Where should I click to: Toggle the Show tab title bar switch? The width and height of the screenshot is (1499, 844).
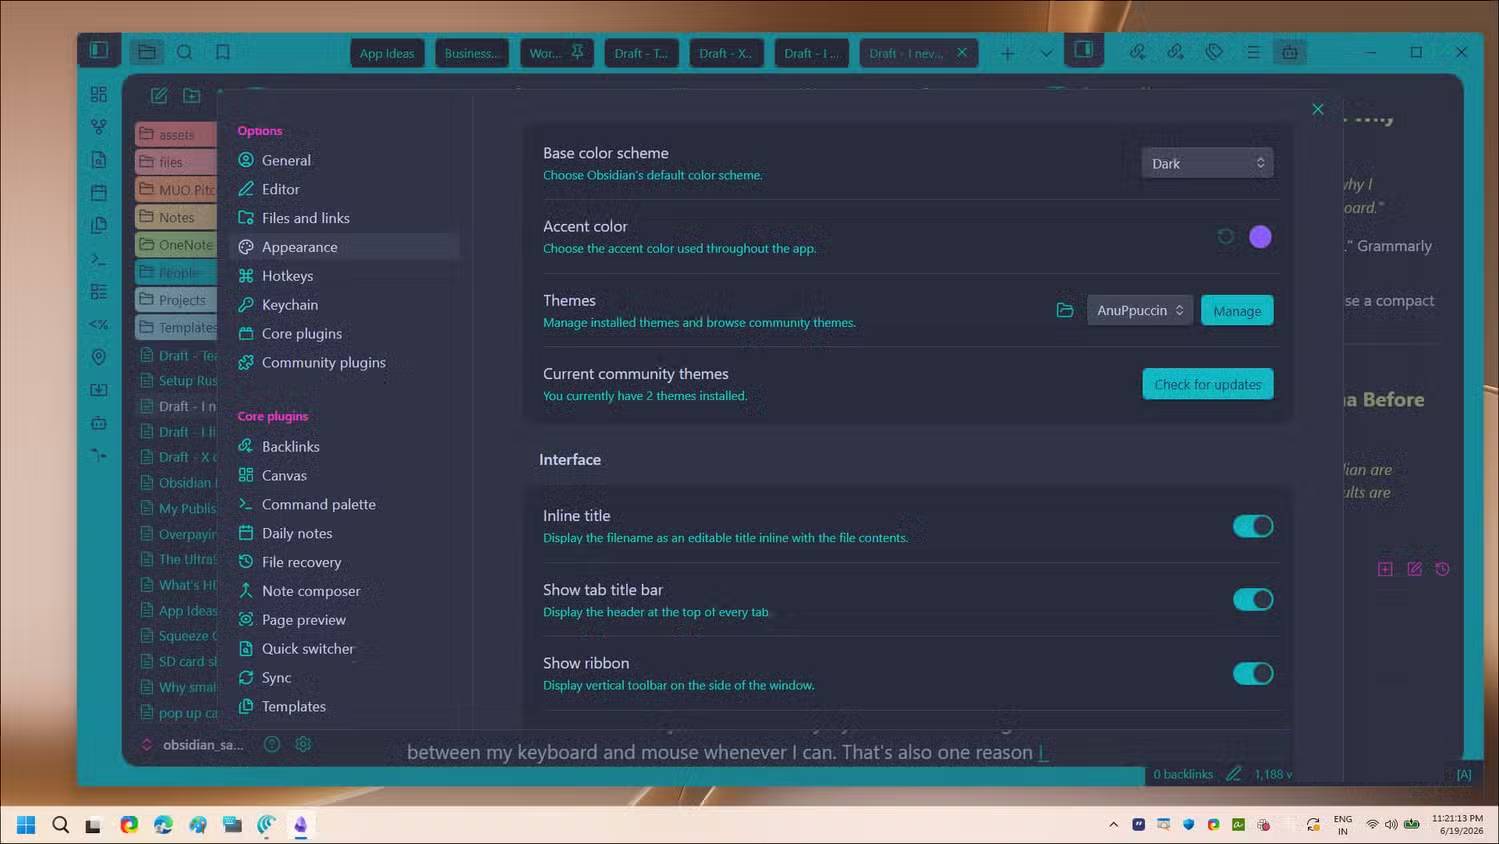tap(1253, 600)
